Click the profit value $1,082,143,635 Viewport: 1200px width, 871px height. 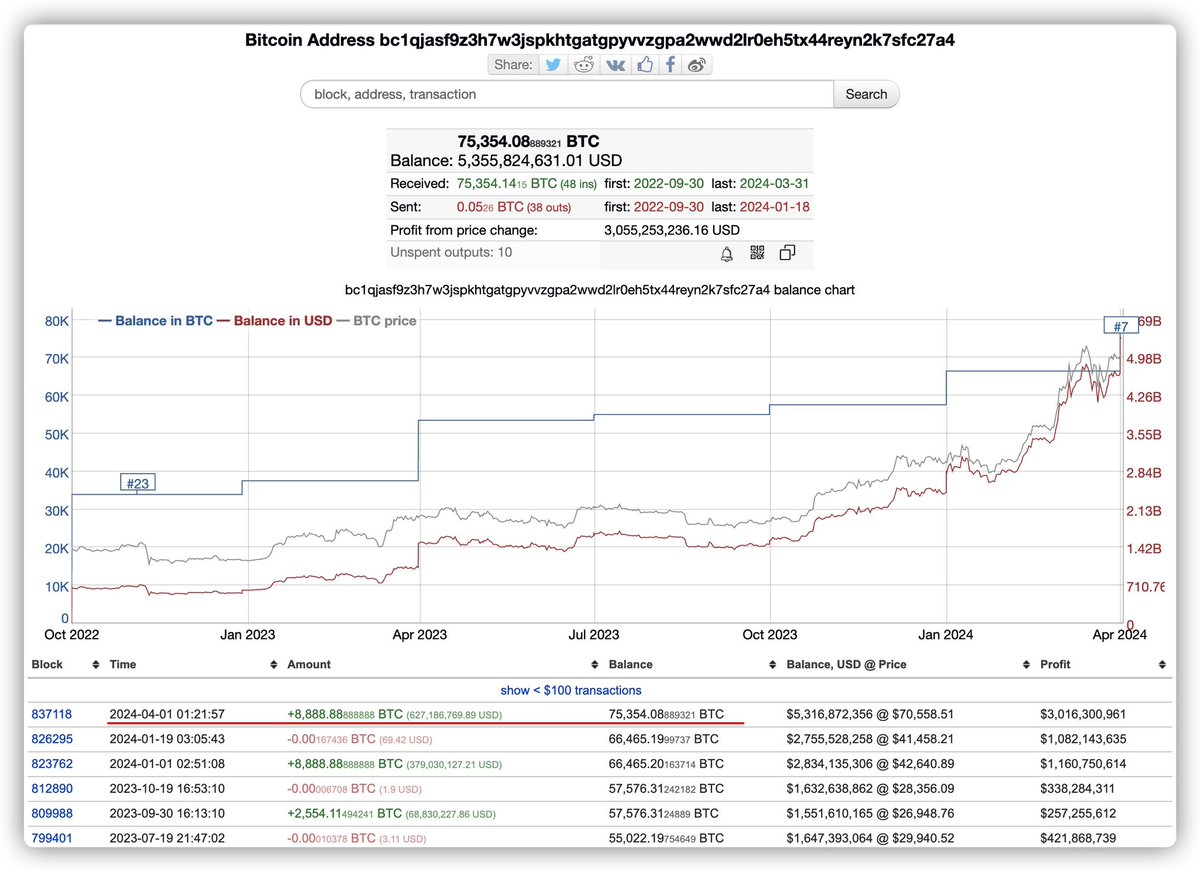tap(1084, 740)
